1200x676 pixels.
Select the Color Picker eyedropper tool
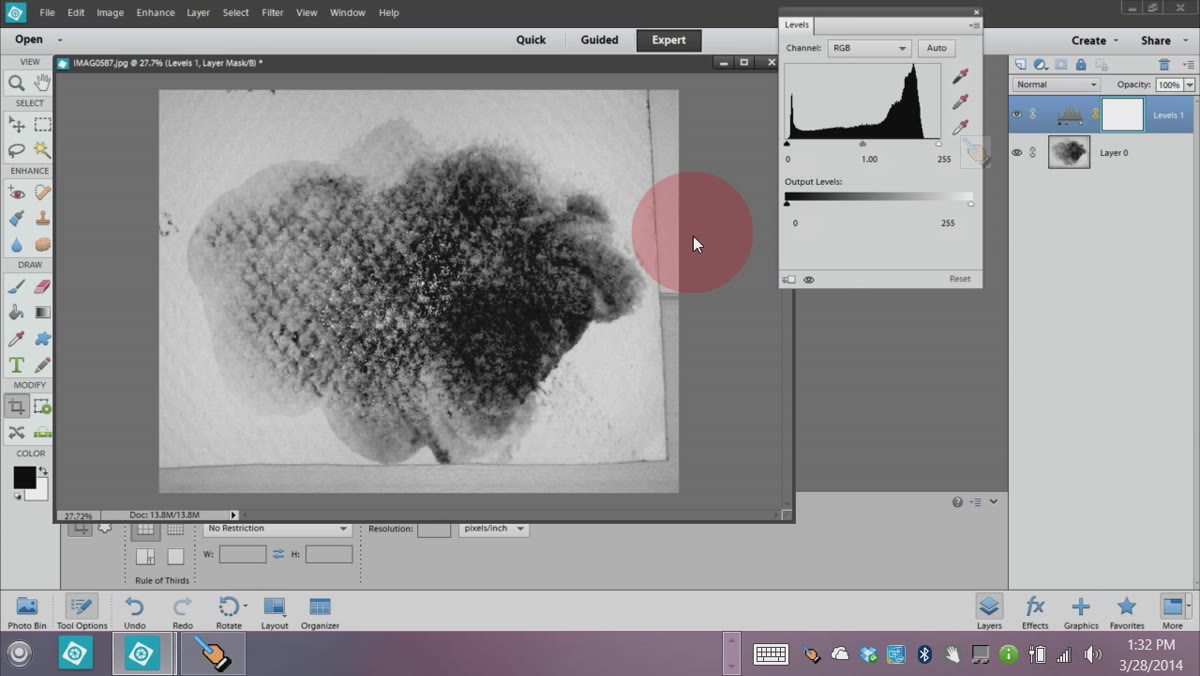pos(16,339)
